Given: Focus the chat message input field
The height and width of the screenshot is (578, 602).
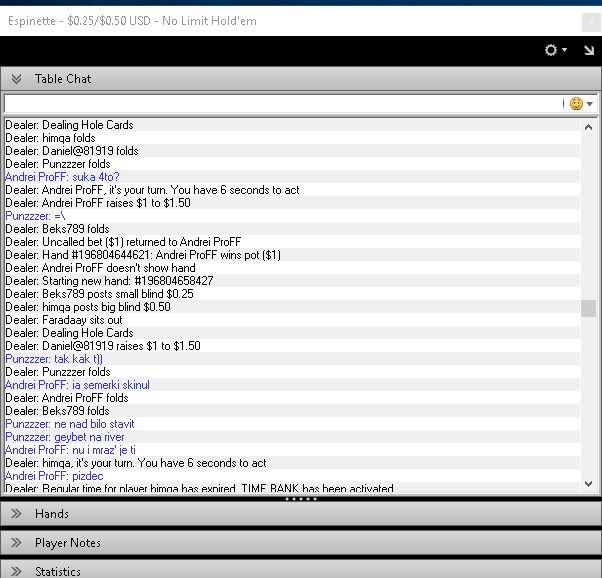Looking at the screenshot, I should point(283,104).
